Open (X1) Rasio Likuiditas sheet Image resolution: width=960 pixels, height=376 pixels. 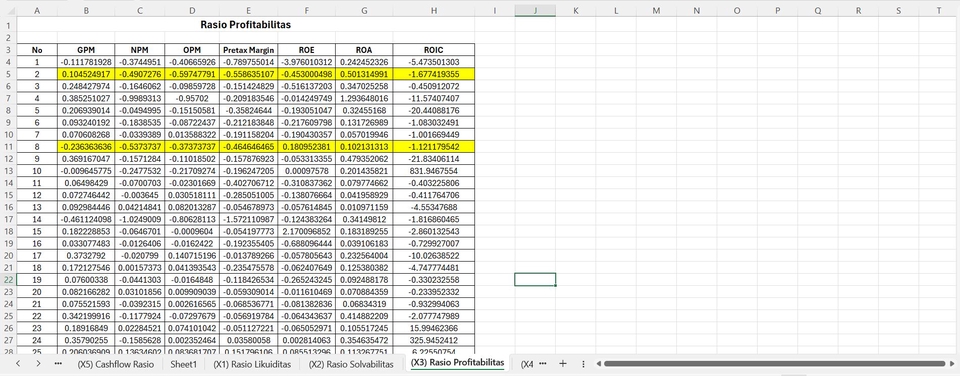point(252,363)
